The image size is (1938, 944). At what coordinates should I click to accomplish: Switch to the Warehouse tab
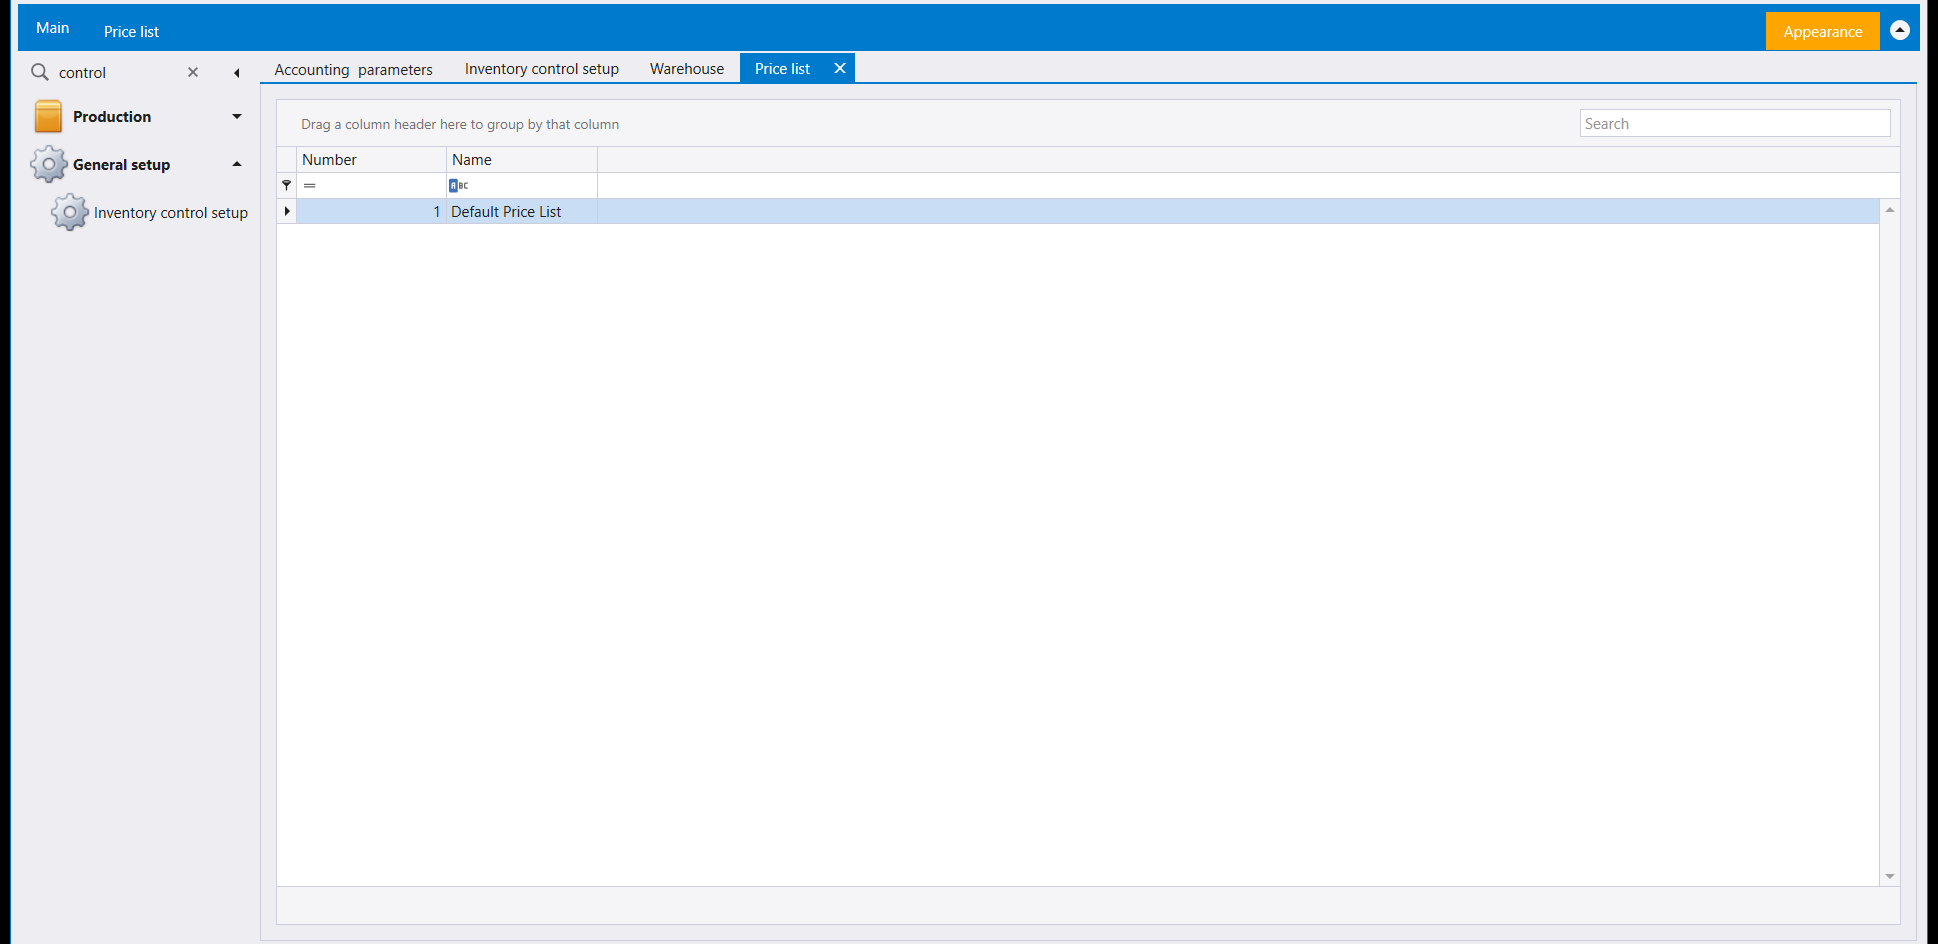[687, 69]
